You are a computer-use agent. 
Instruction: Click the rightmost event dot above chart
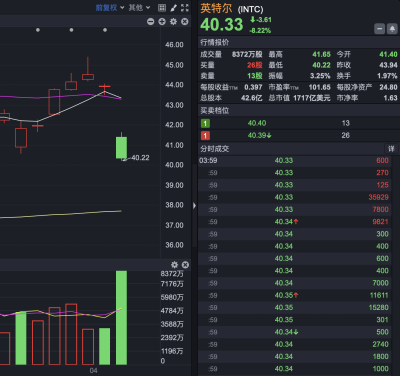point(105,30)
